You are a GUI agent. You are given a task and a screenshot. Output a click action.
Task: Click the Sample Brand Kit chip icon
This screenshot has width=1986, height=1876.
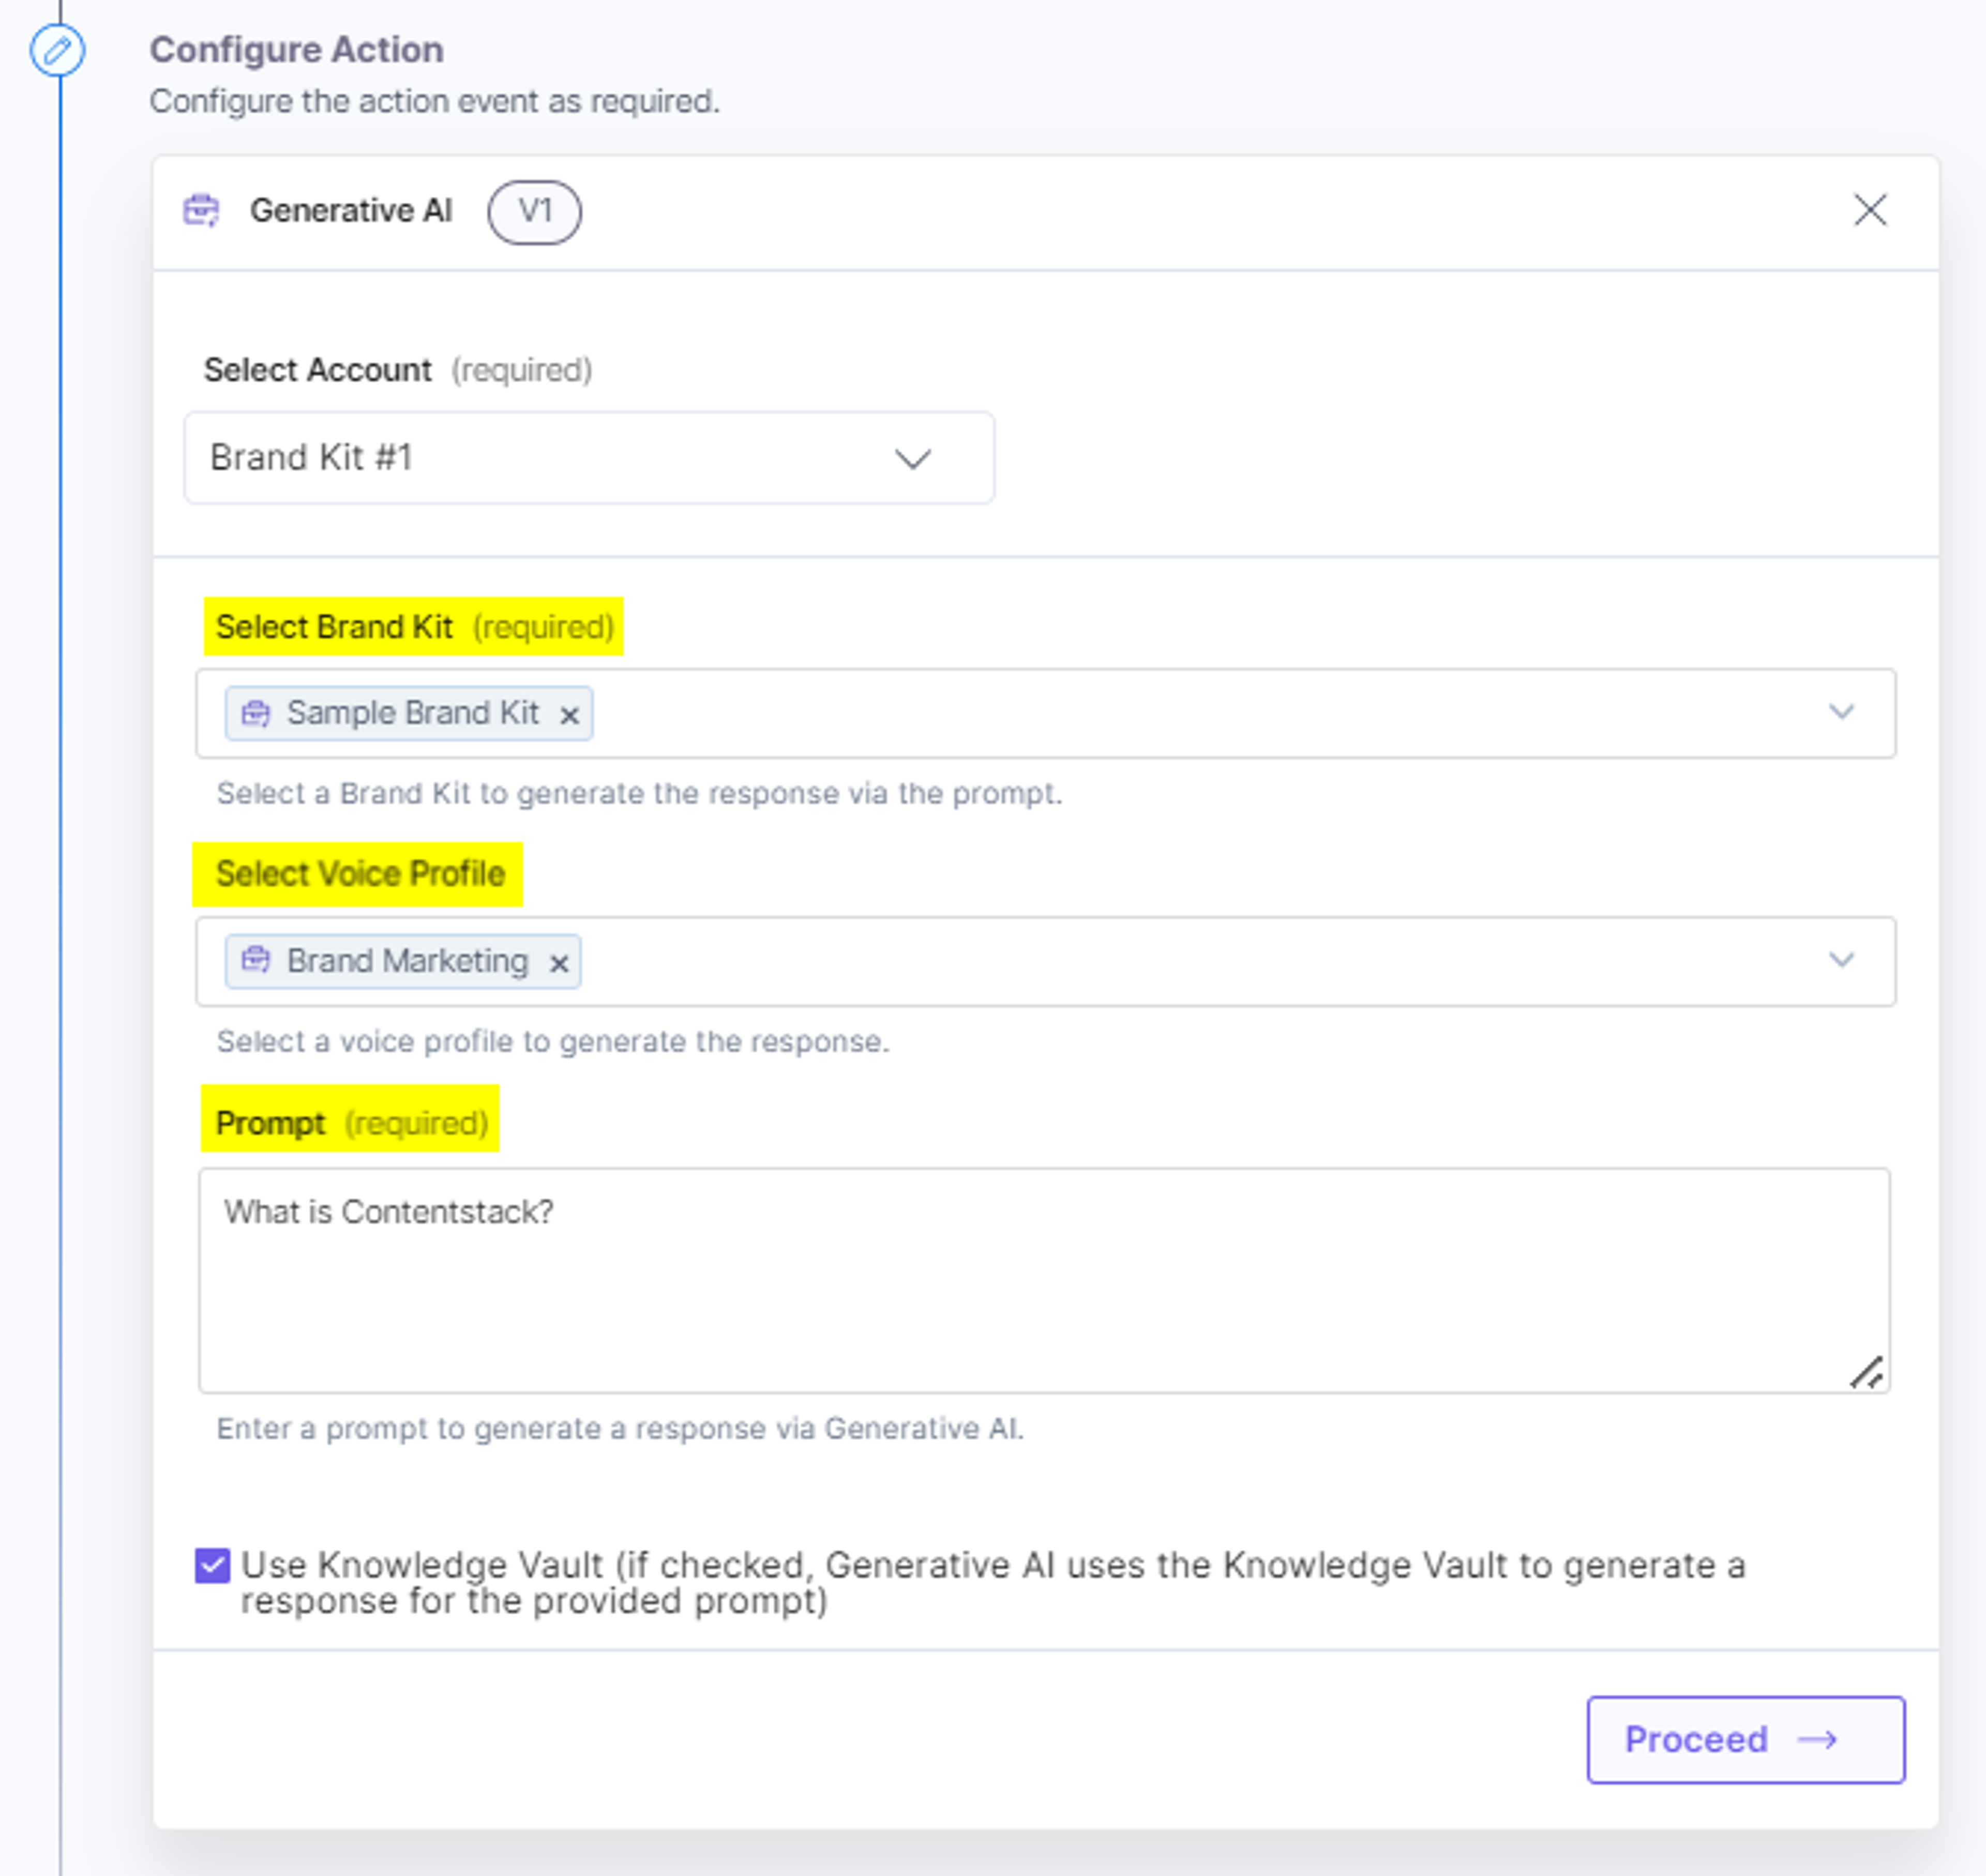256,713
